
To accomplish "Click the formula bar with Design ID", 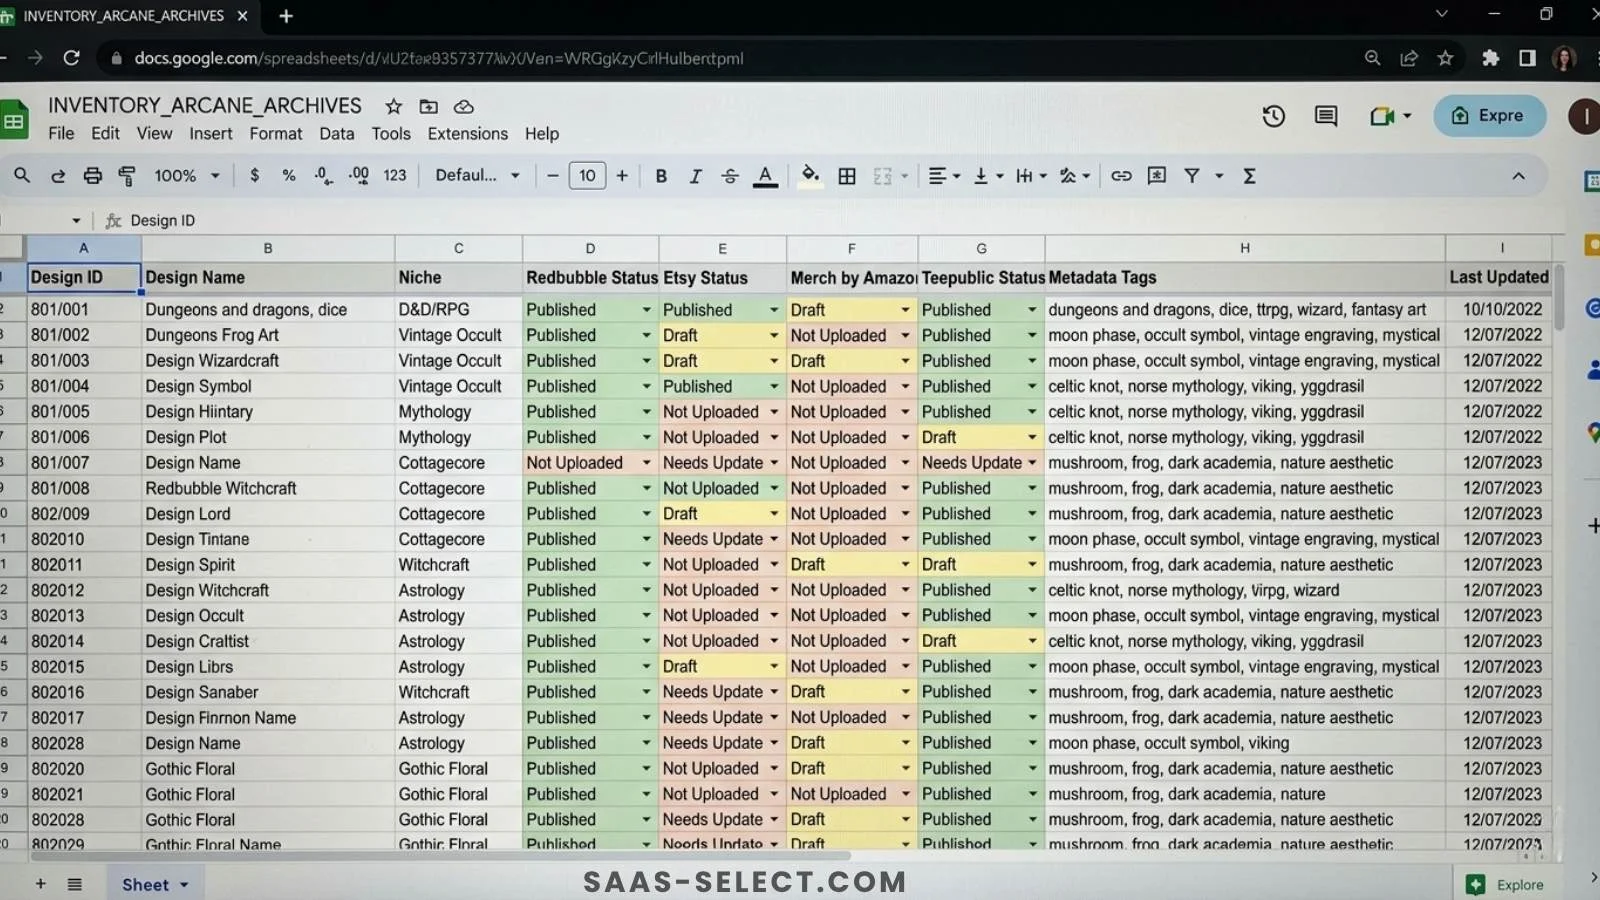I will 840,220.
